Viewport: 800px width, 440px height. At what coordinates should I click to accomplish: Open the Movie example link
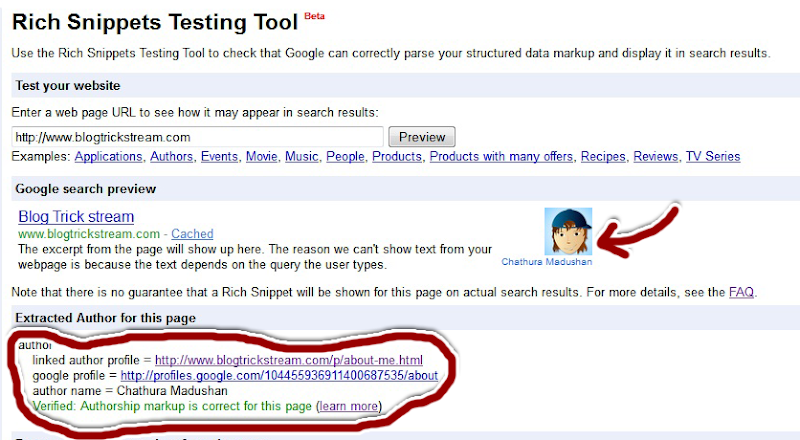tap(261, 157)
